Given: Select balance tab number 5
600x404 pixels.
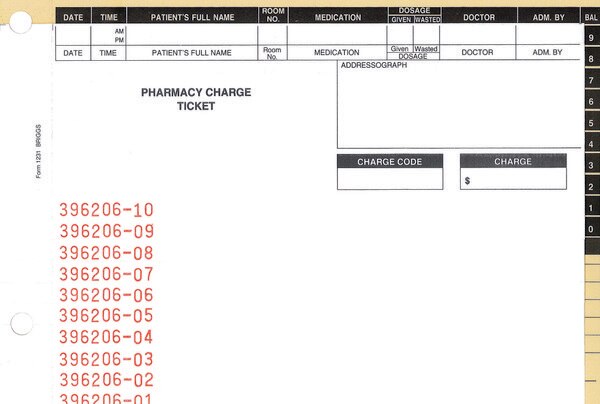Looking at the screenshot, I should [592, 123].
